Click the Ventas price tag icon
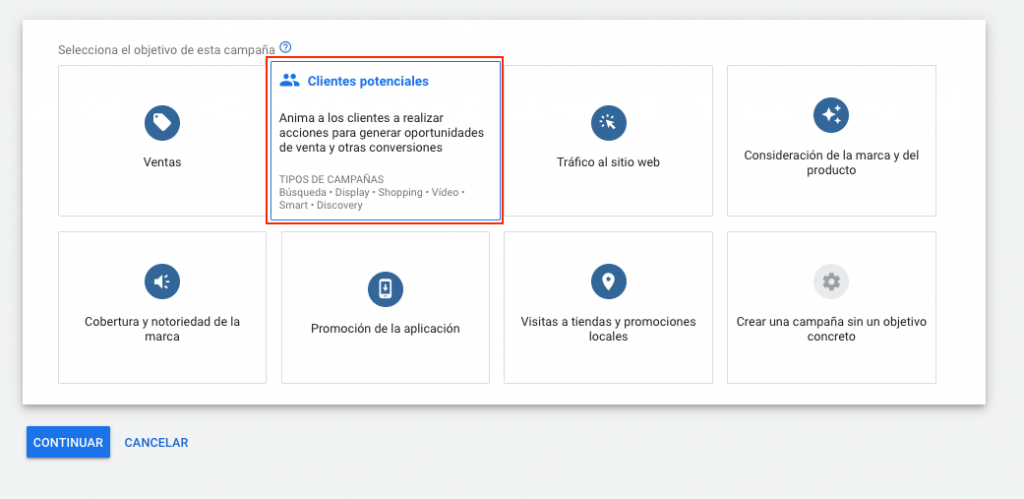 point(162,123)
